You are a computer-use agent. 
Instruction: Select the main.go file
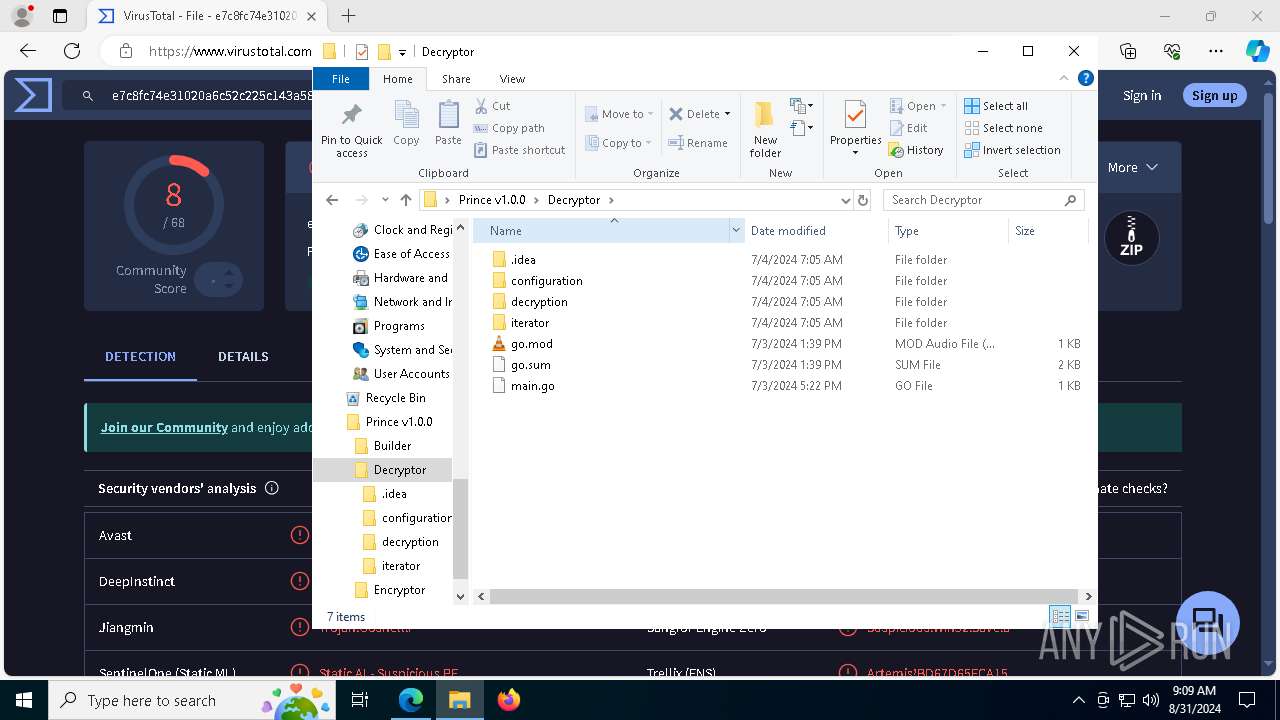click(x=532, y=386)
